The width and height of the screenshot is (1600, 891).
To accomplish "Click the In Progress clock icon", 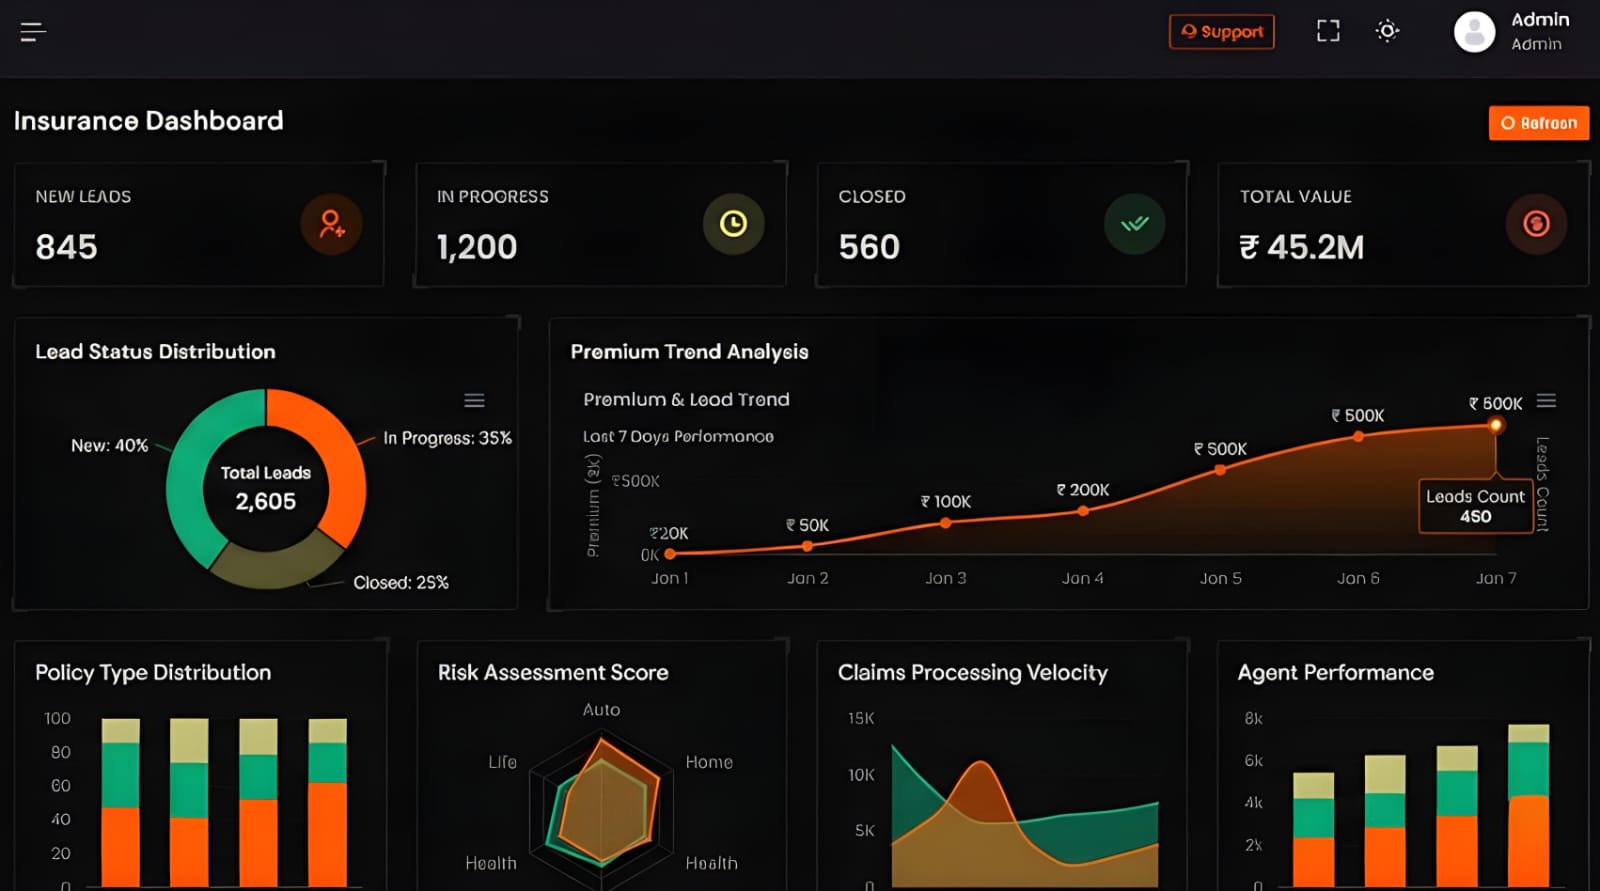I will pyautogui.click(x=733, y=224).
